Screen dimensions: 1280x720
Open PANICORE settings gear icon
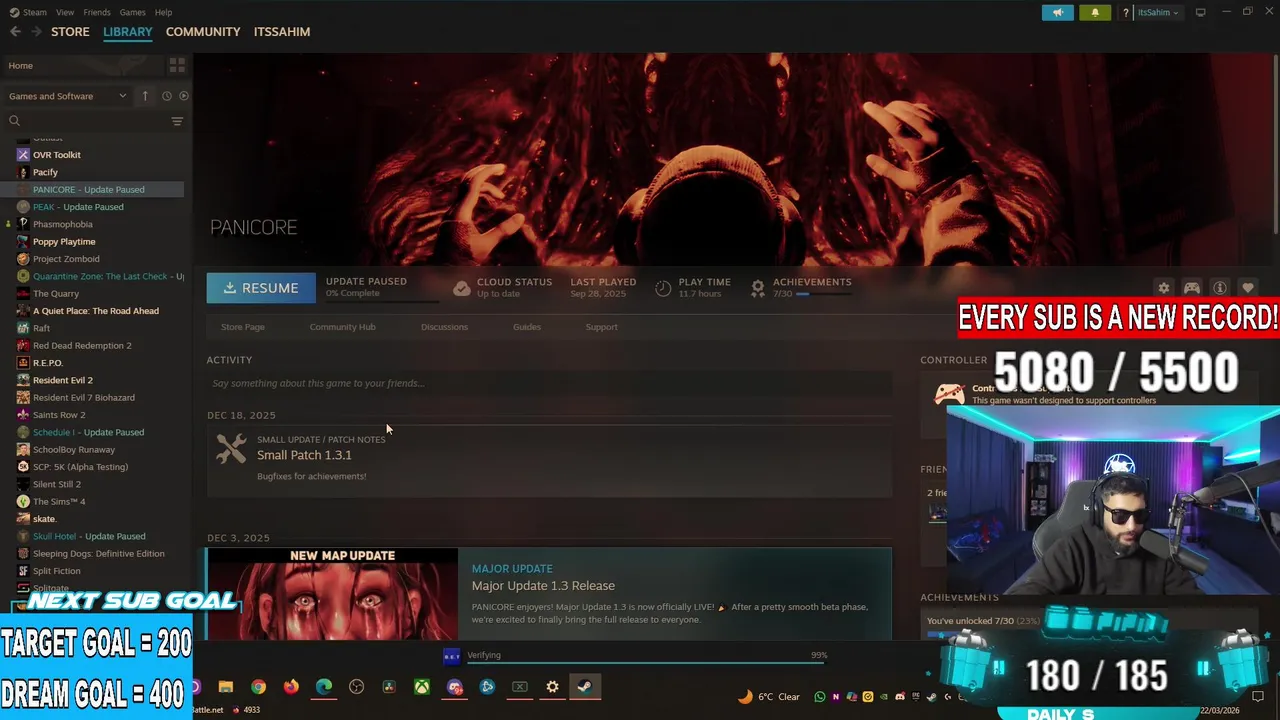[1163, 288]
